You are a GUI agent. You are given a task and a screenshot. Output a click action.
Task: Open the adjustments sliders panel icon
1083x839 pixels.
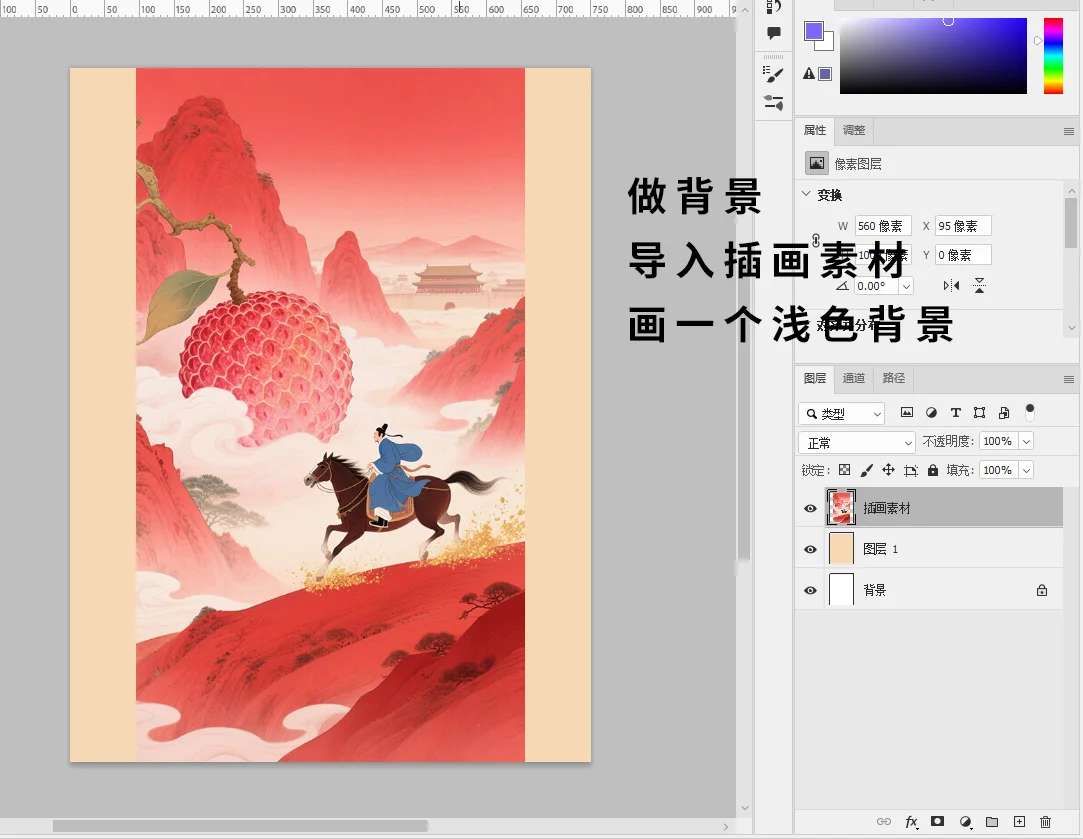pyautogui.click(x=774, y=103)
